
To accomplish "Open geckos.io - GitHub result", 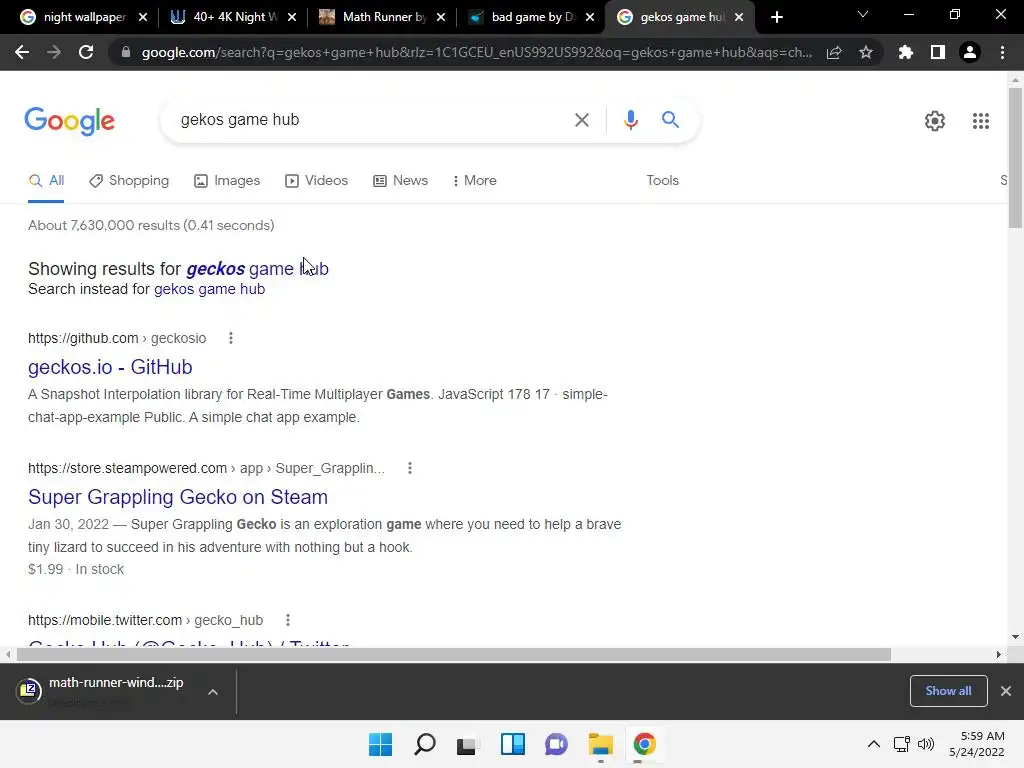I will click(x=110, y=367).
